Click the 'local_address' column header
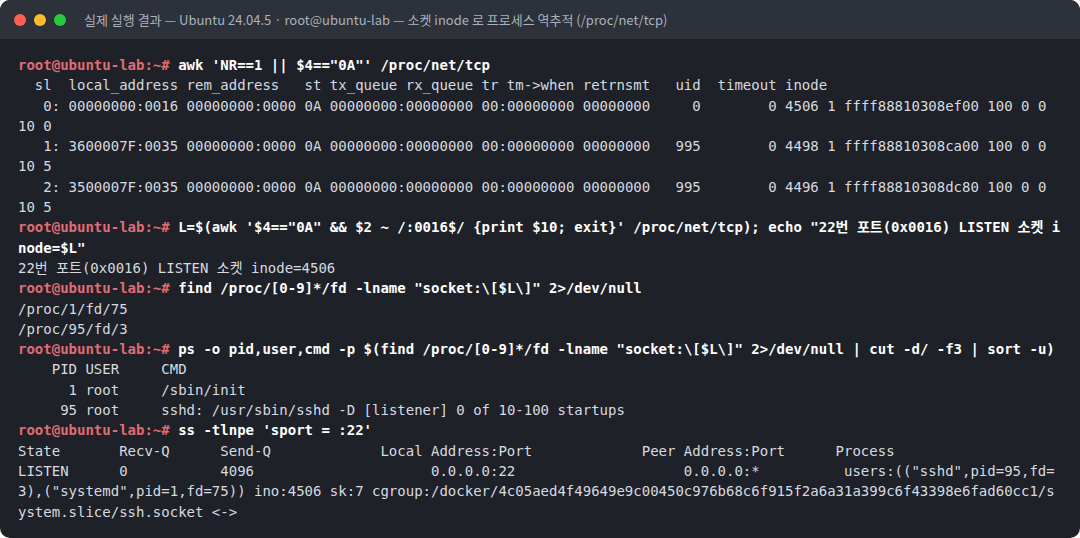The image size is (1080, 538). tap(124, 86)
